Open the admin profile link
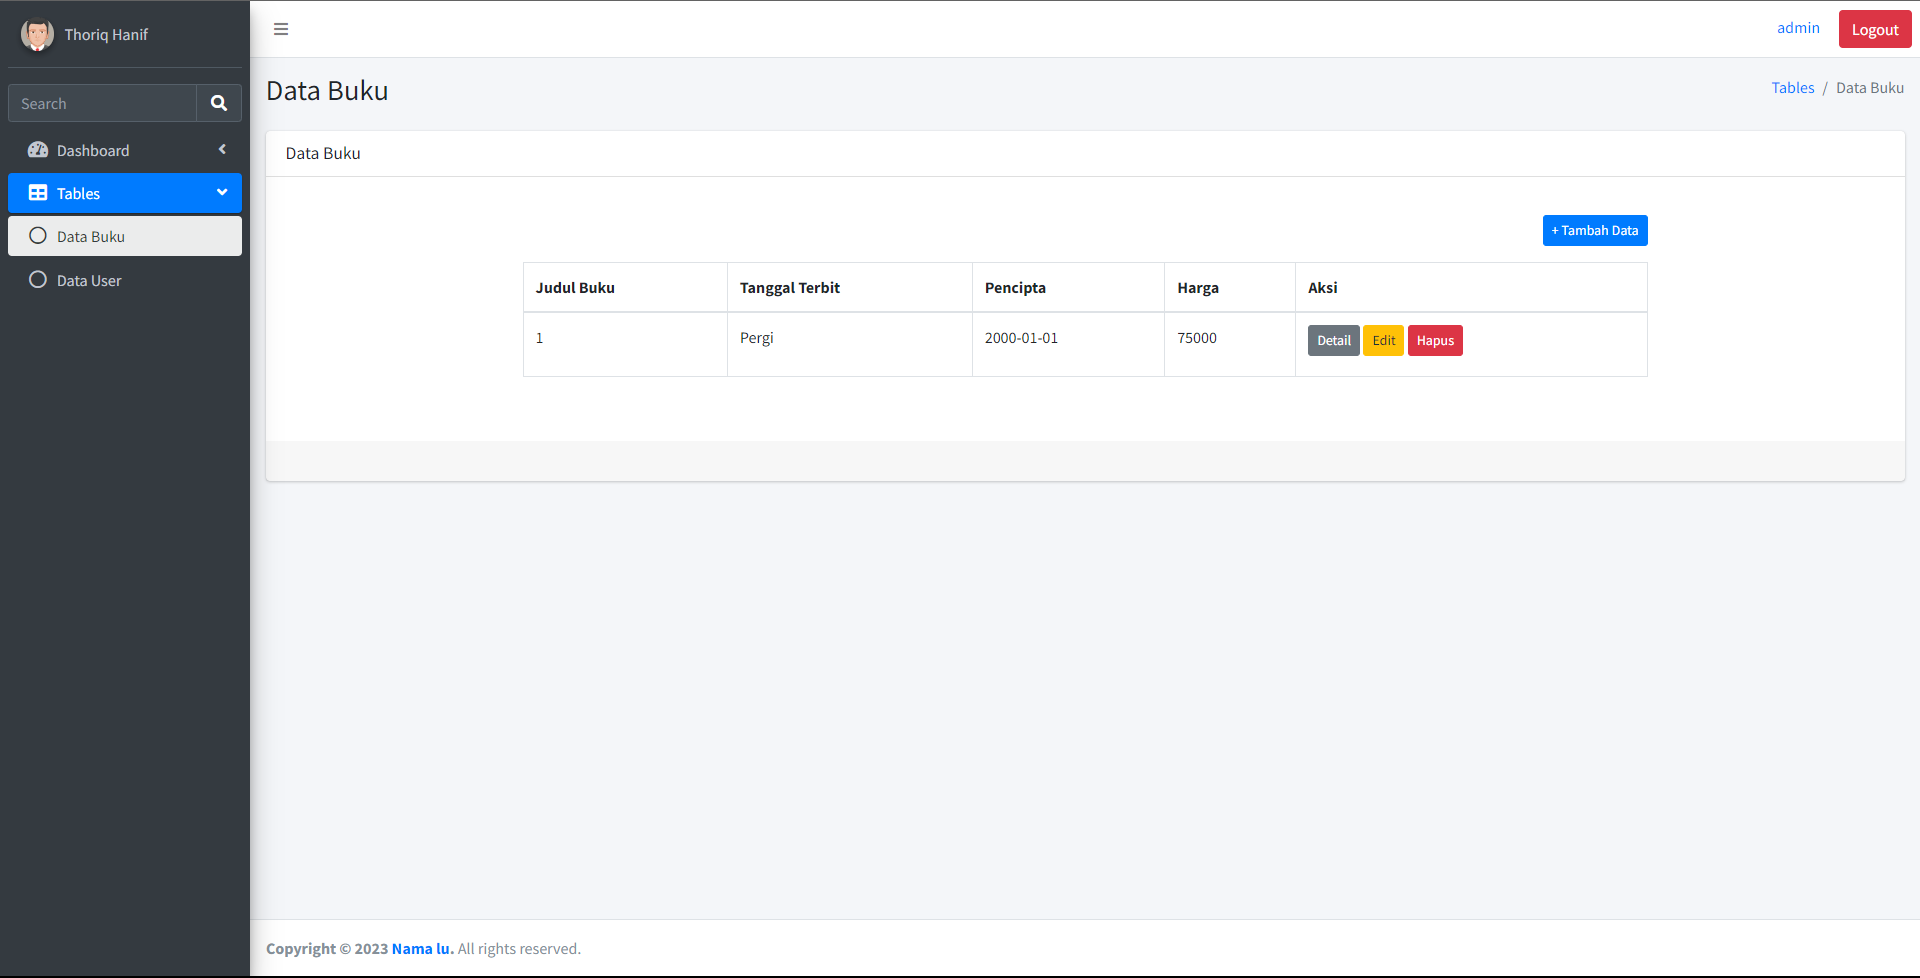Screen dimensions: 1920x978 click(x=1798, y=28)
